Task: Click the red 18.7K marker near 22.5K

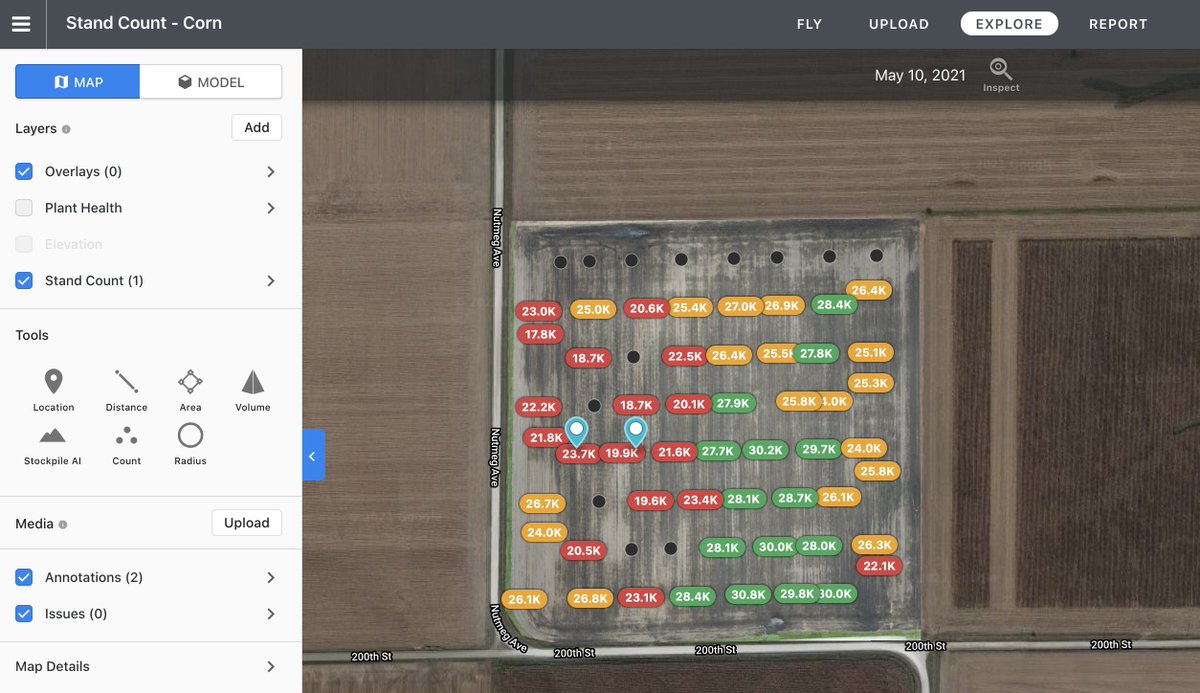Action: point(588,358)
